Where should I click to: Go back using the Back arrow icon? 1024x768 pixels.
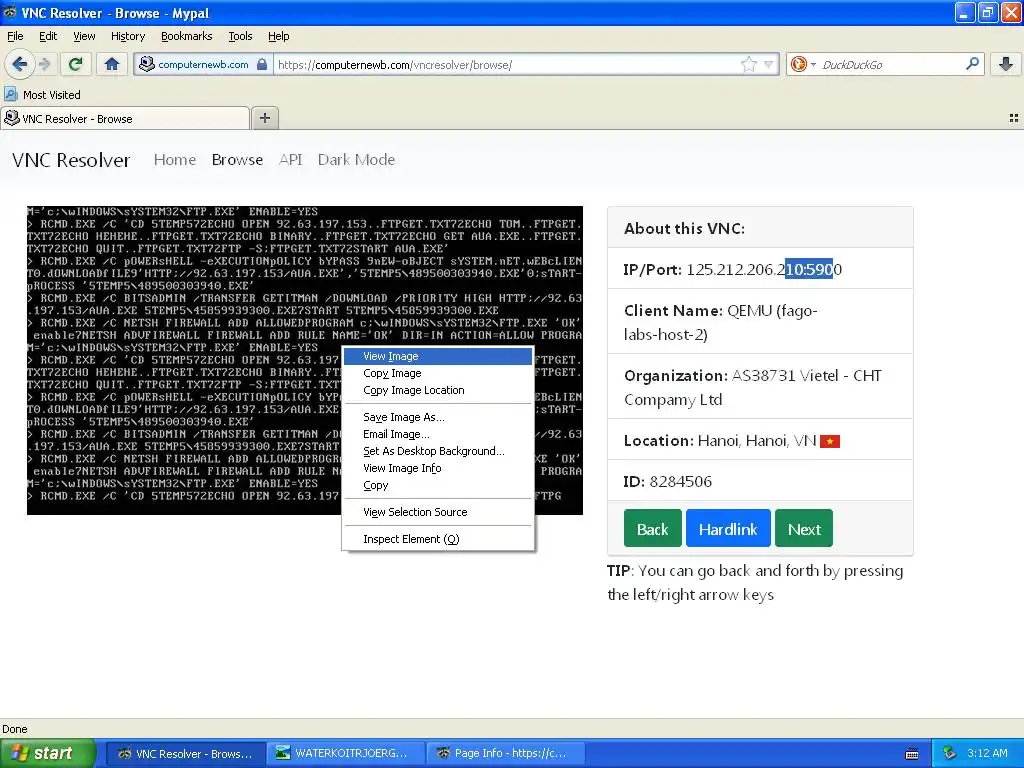20,64
